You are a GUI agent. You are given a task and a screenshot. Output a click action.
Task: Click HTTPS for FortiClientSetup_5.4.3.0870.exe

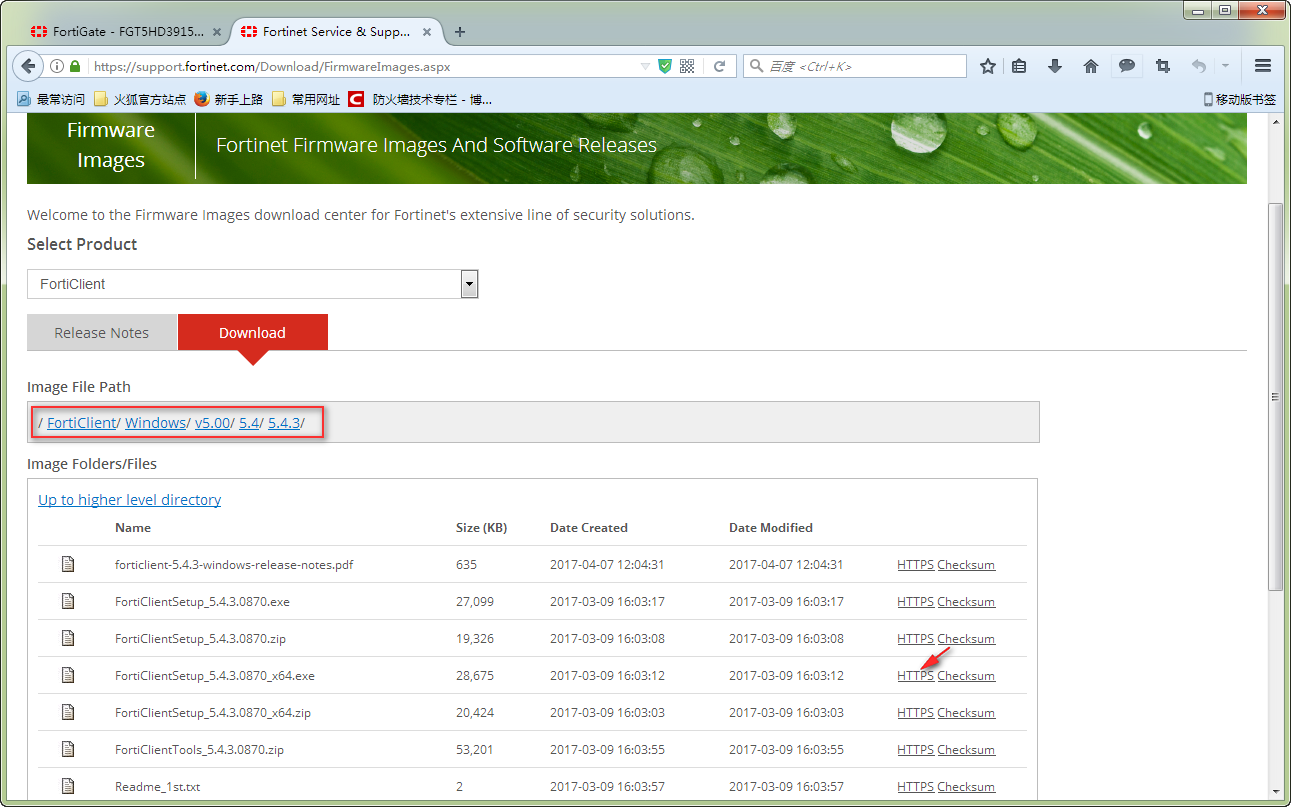click(x=915, y=601)
